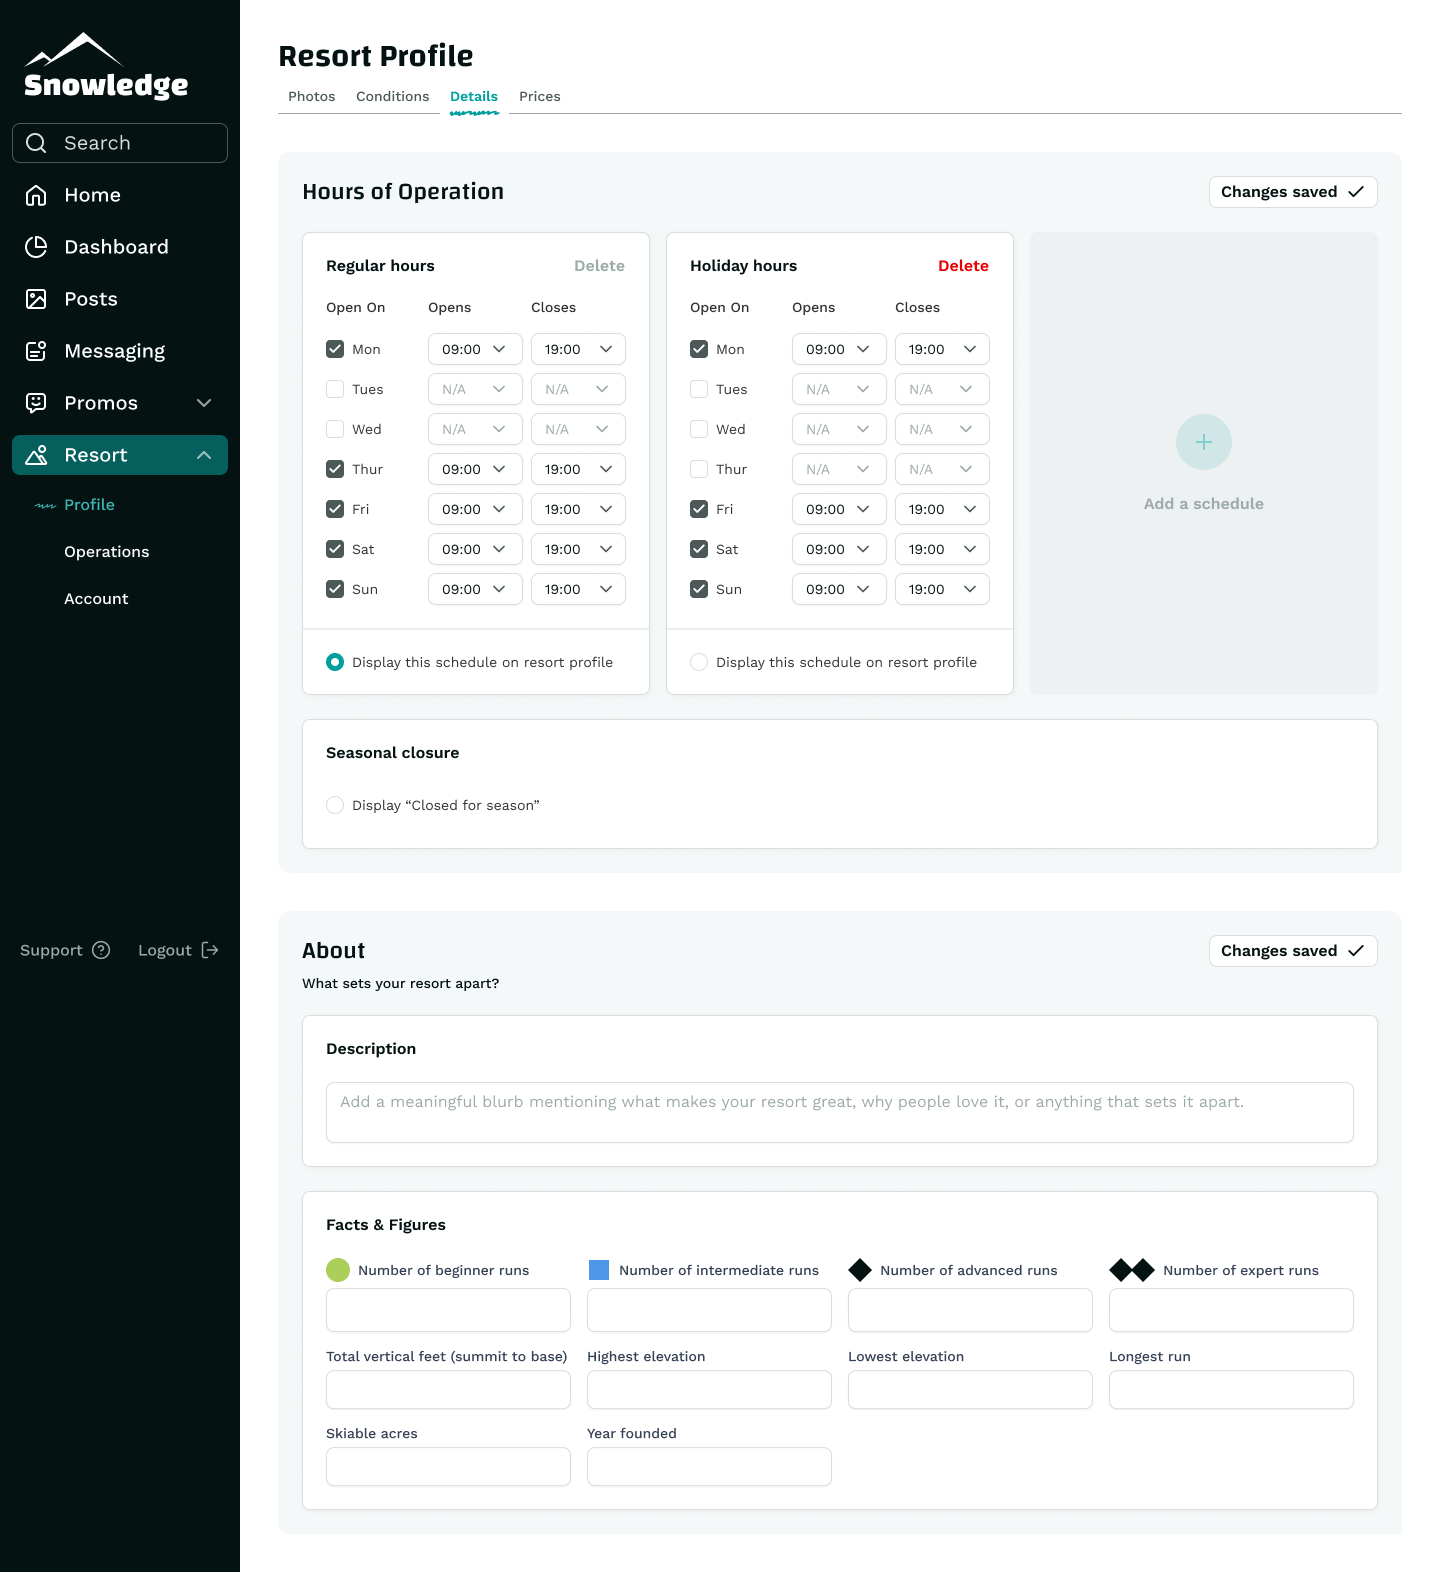Screen dimensions: 1440x1573
Task: Click the Logout arrow icon
Action: point(210,950)
